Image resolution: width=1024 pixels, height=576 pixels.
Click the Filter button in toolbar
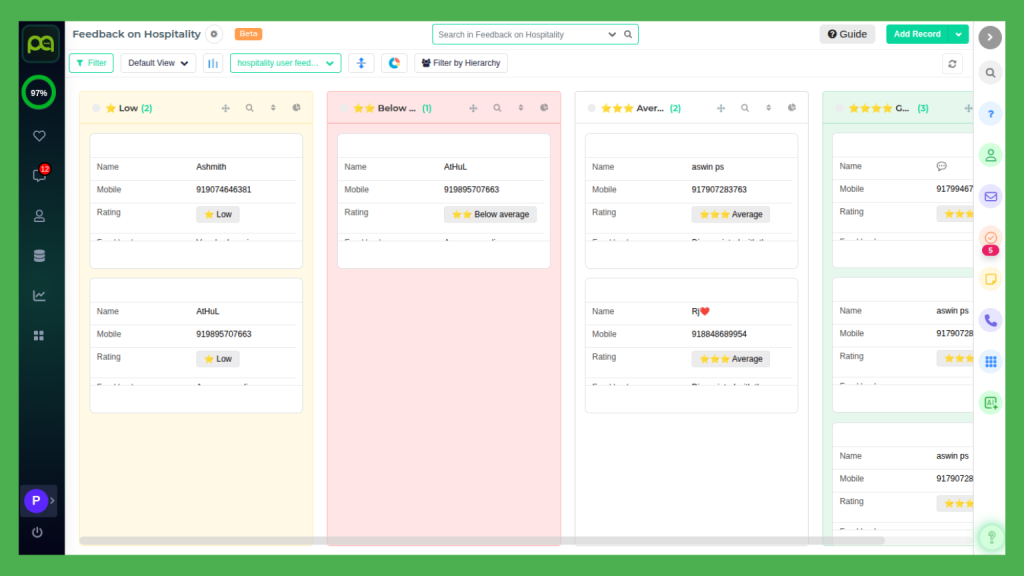click(91, 63)
